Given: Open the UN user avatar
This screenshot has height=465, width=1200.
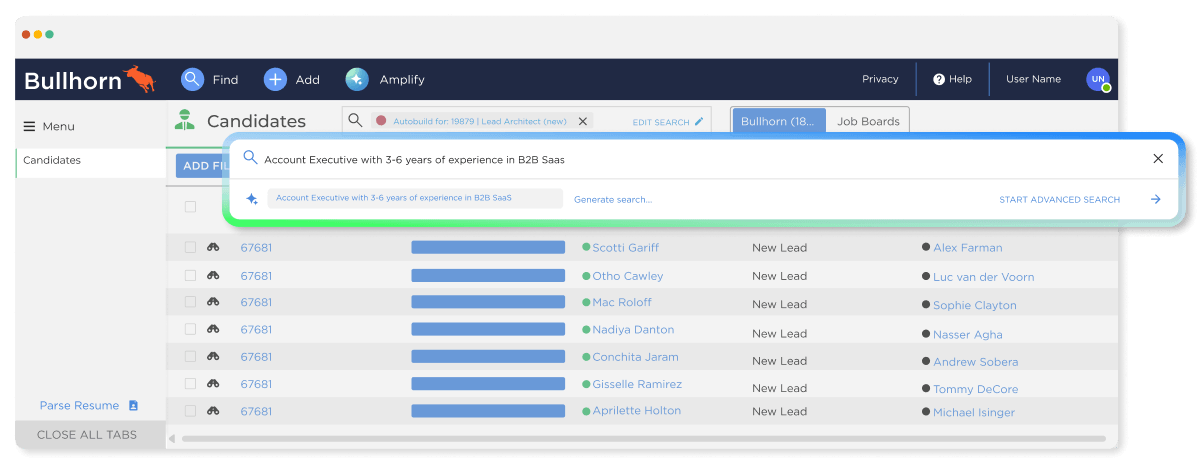Looking at the screenshot, I should 1098,79.
